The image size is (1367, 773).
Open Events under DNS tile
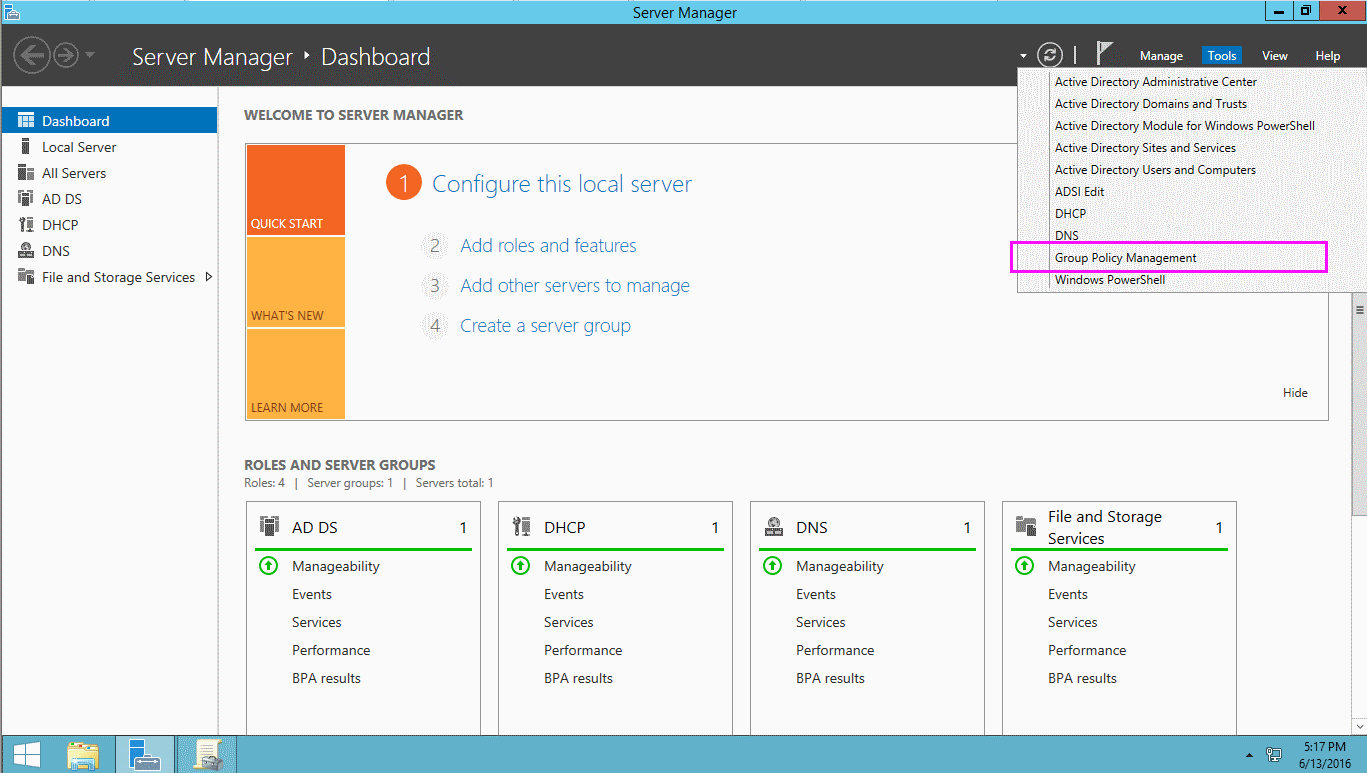(816, 594)
